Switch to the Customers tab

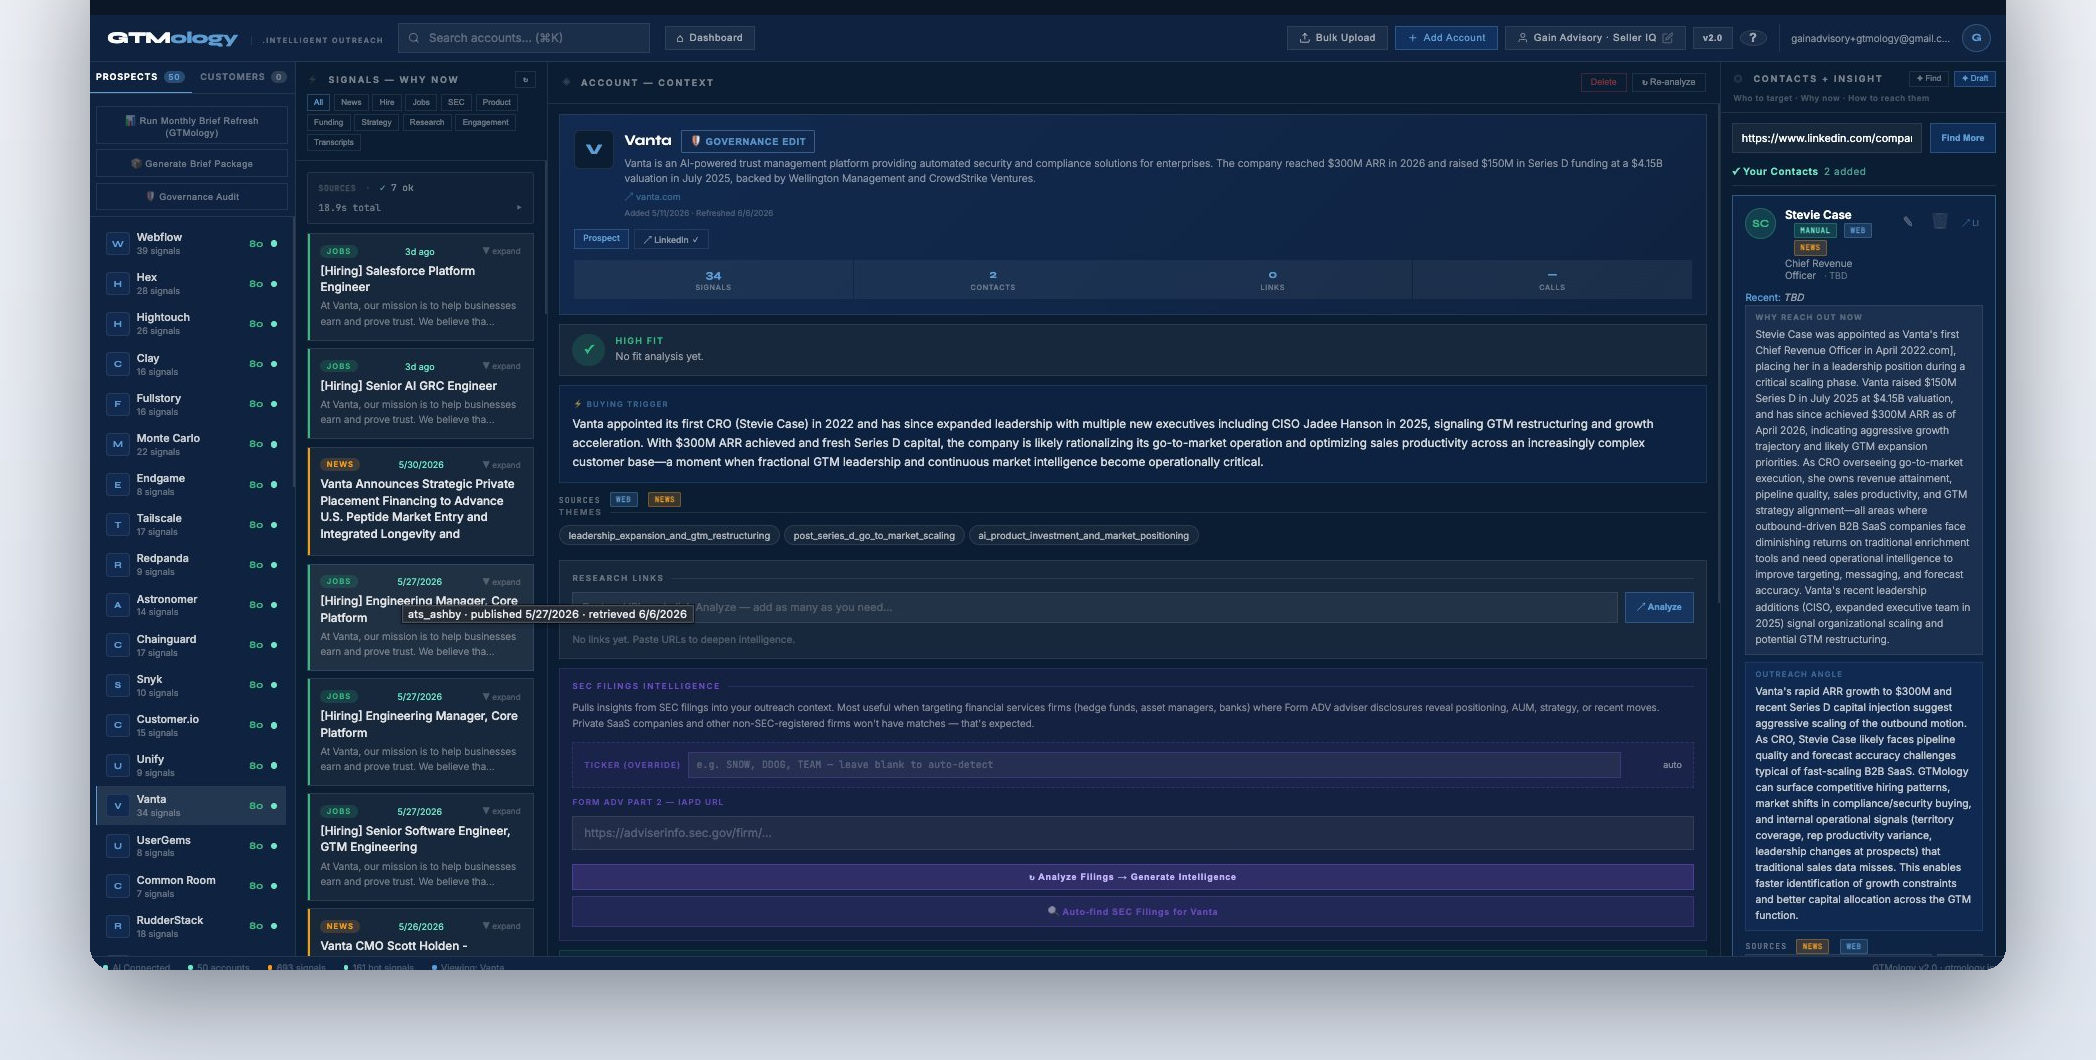243,77
